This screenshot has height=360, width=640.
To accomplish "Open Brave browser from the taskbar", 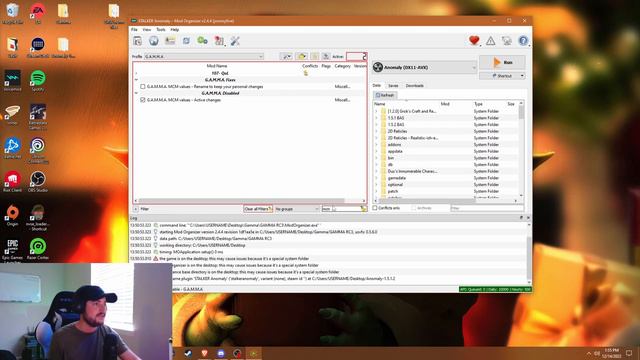I will coord(204,353).
